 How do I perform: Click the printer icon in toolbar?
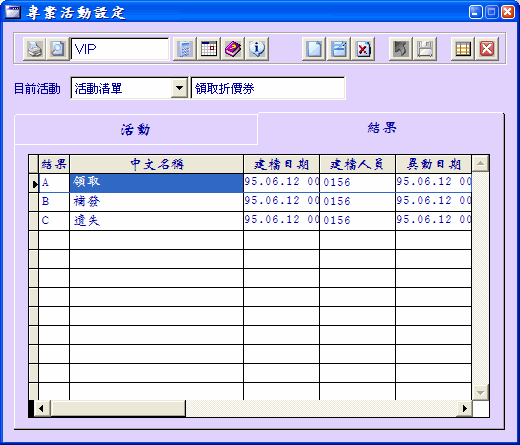point(34,49)
